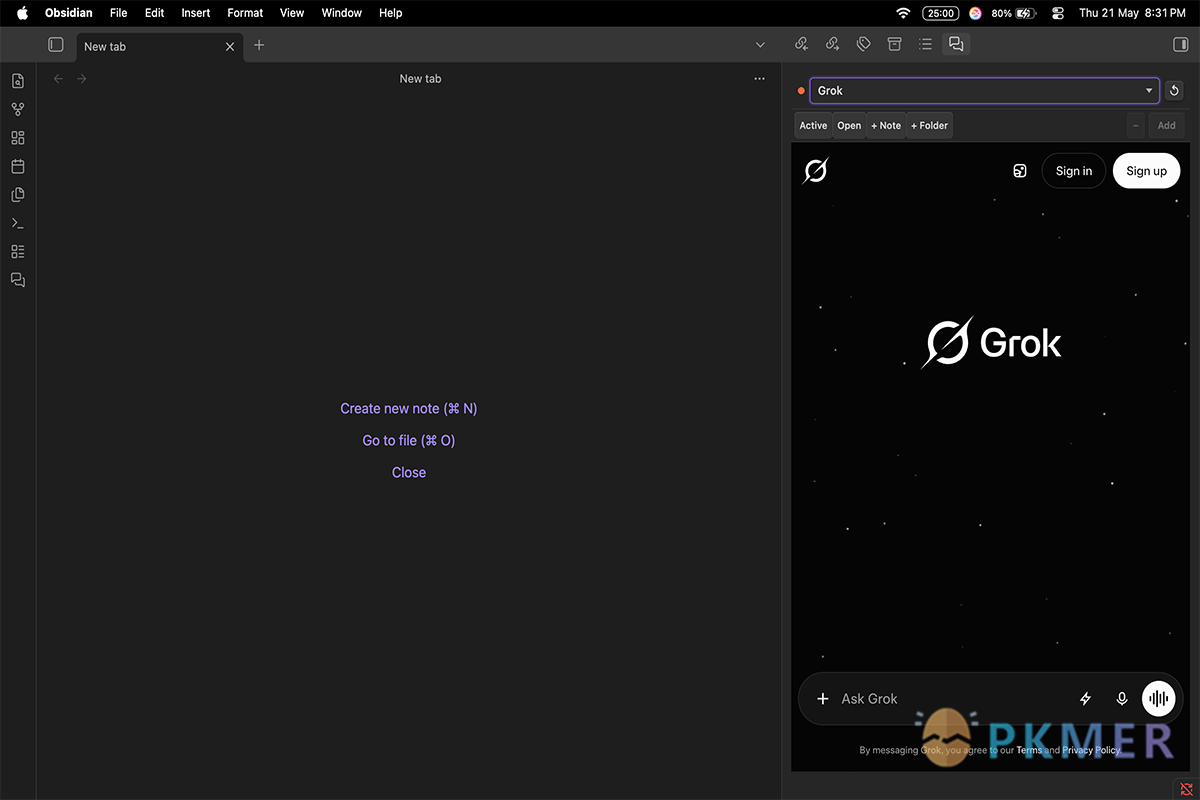This screenshot has height=800, width=1200.
Task: Start voice mode with waveform button
Action: (1159, 699)
